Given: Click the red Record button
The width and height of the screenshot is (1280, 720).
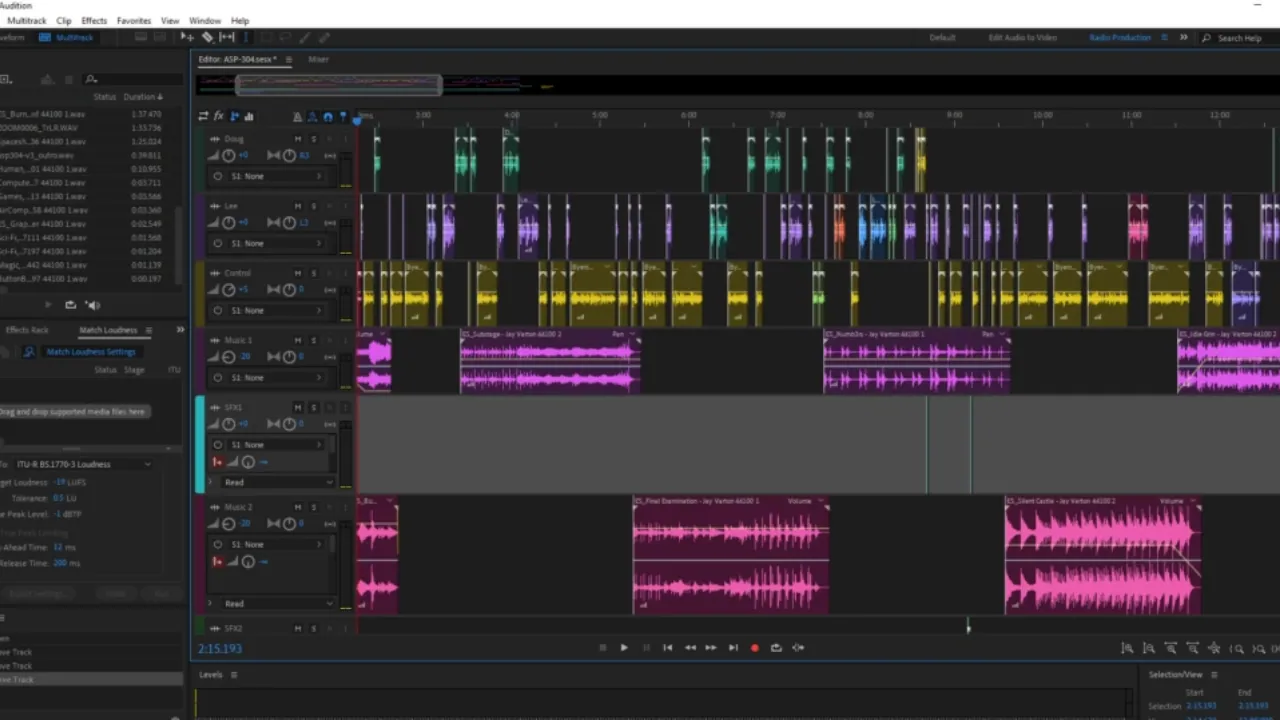Looking at the screenshot, I should 755,648.
